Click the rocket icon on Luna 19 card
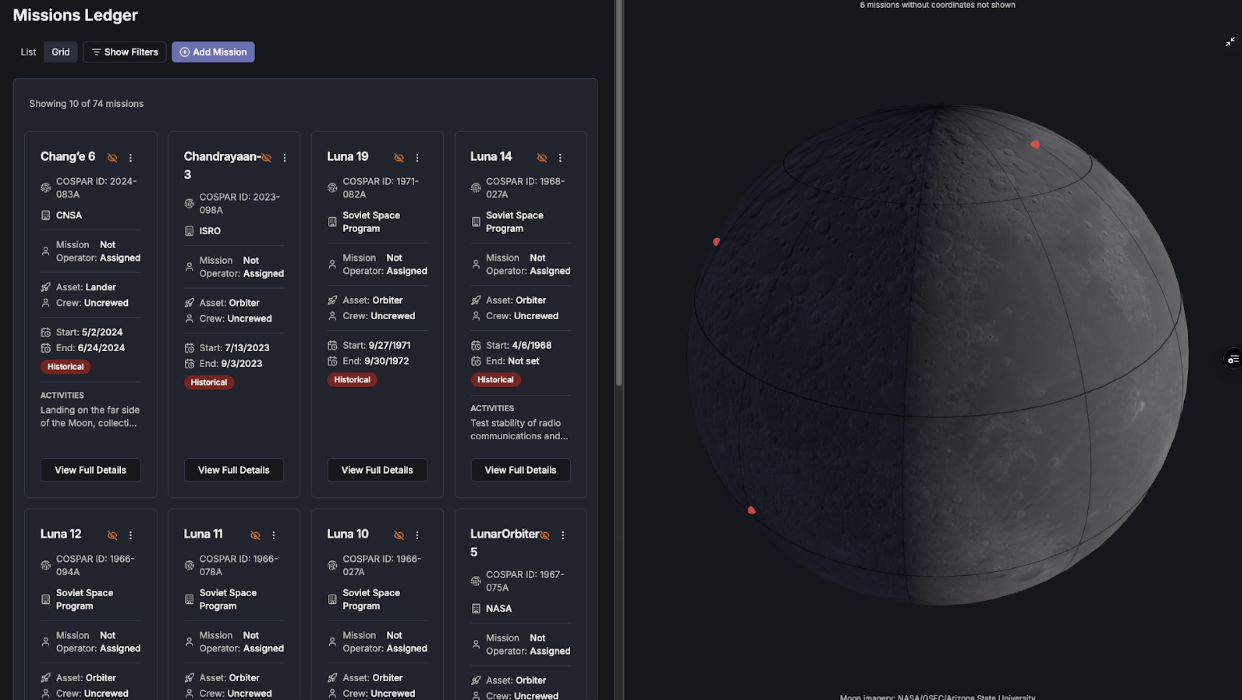Image resolution: width=1242 pixels, height=700 pixels. tap(333, 300)
